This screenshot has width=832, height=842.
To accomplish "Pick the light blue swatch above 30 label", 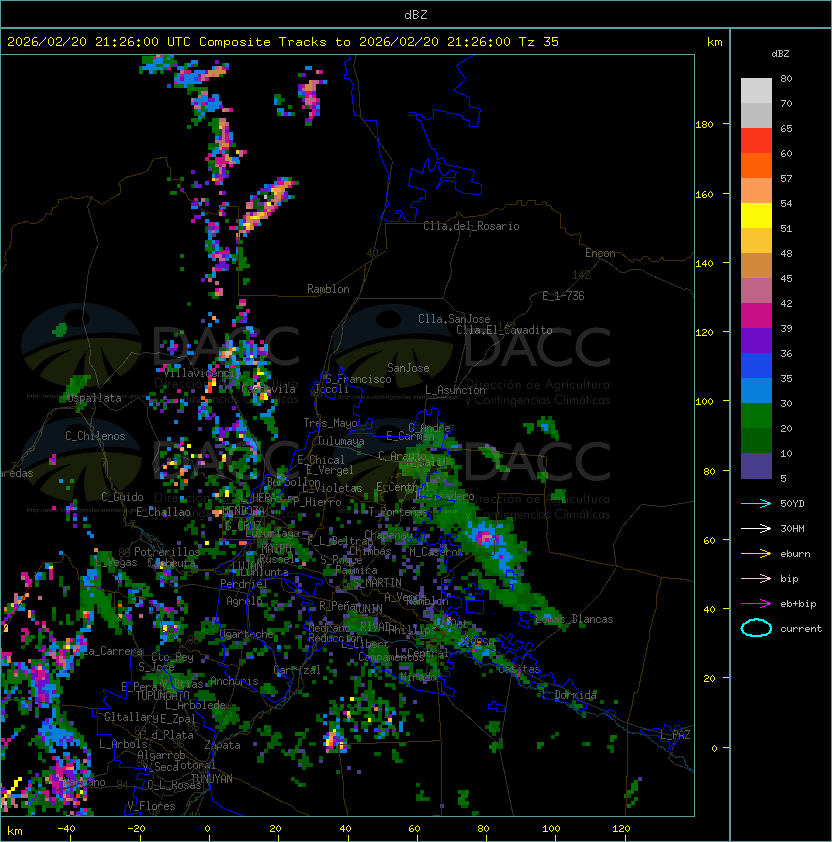I will (756, 390).
